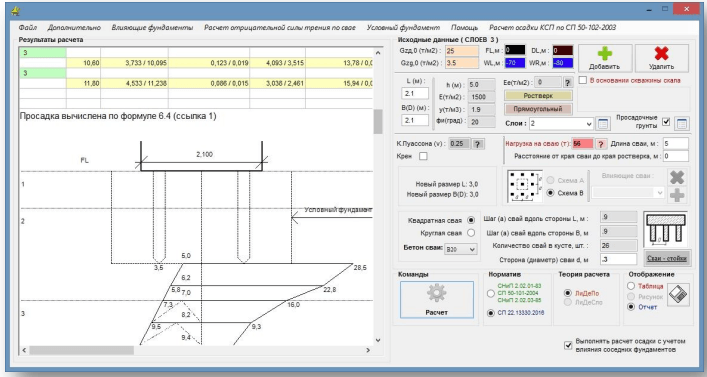Viewport: 707px width, 377px height.
Task: Click help question mark next to К.Пуассона
Action: pos(477,144)
